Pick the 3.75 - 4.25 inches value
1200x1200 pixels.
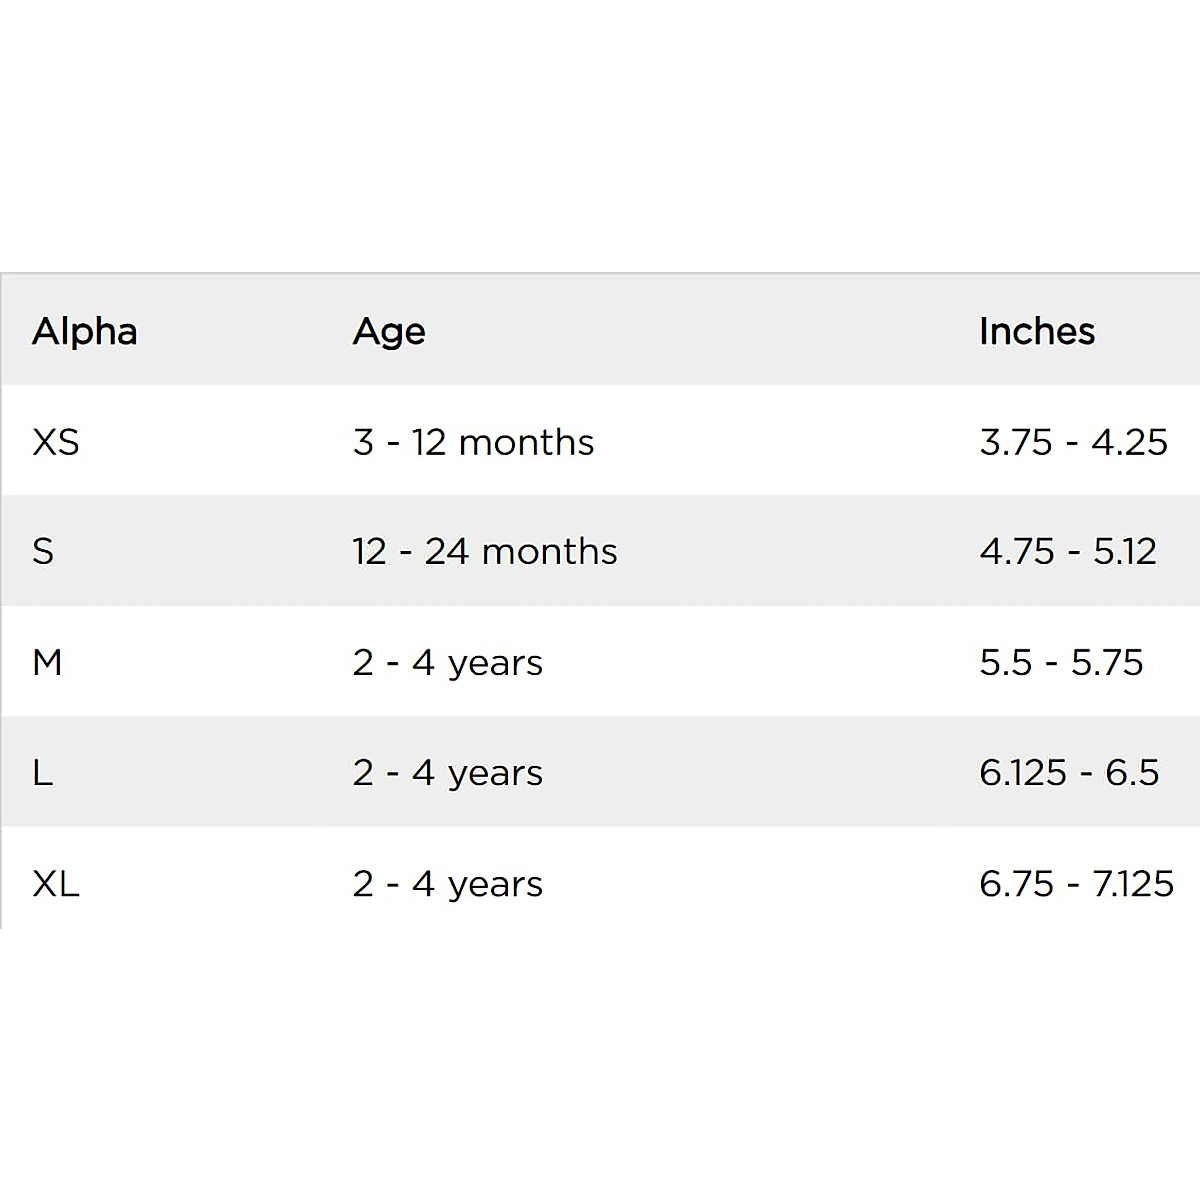[1073, 442]
